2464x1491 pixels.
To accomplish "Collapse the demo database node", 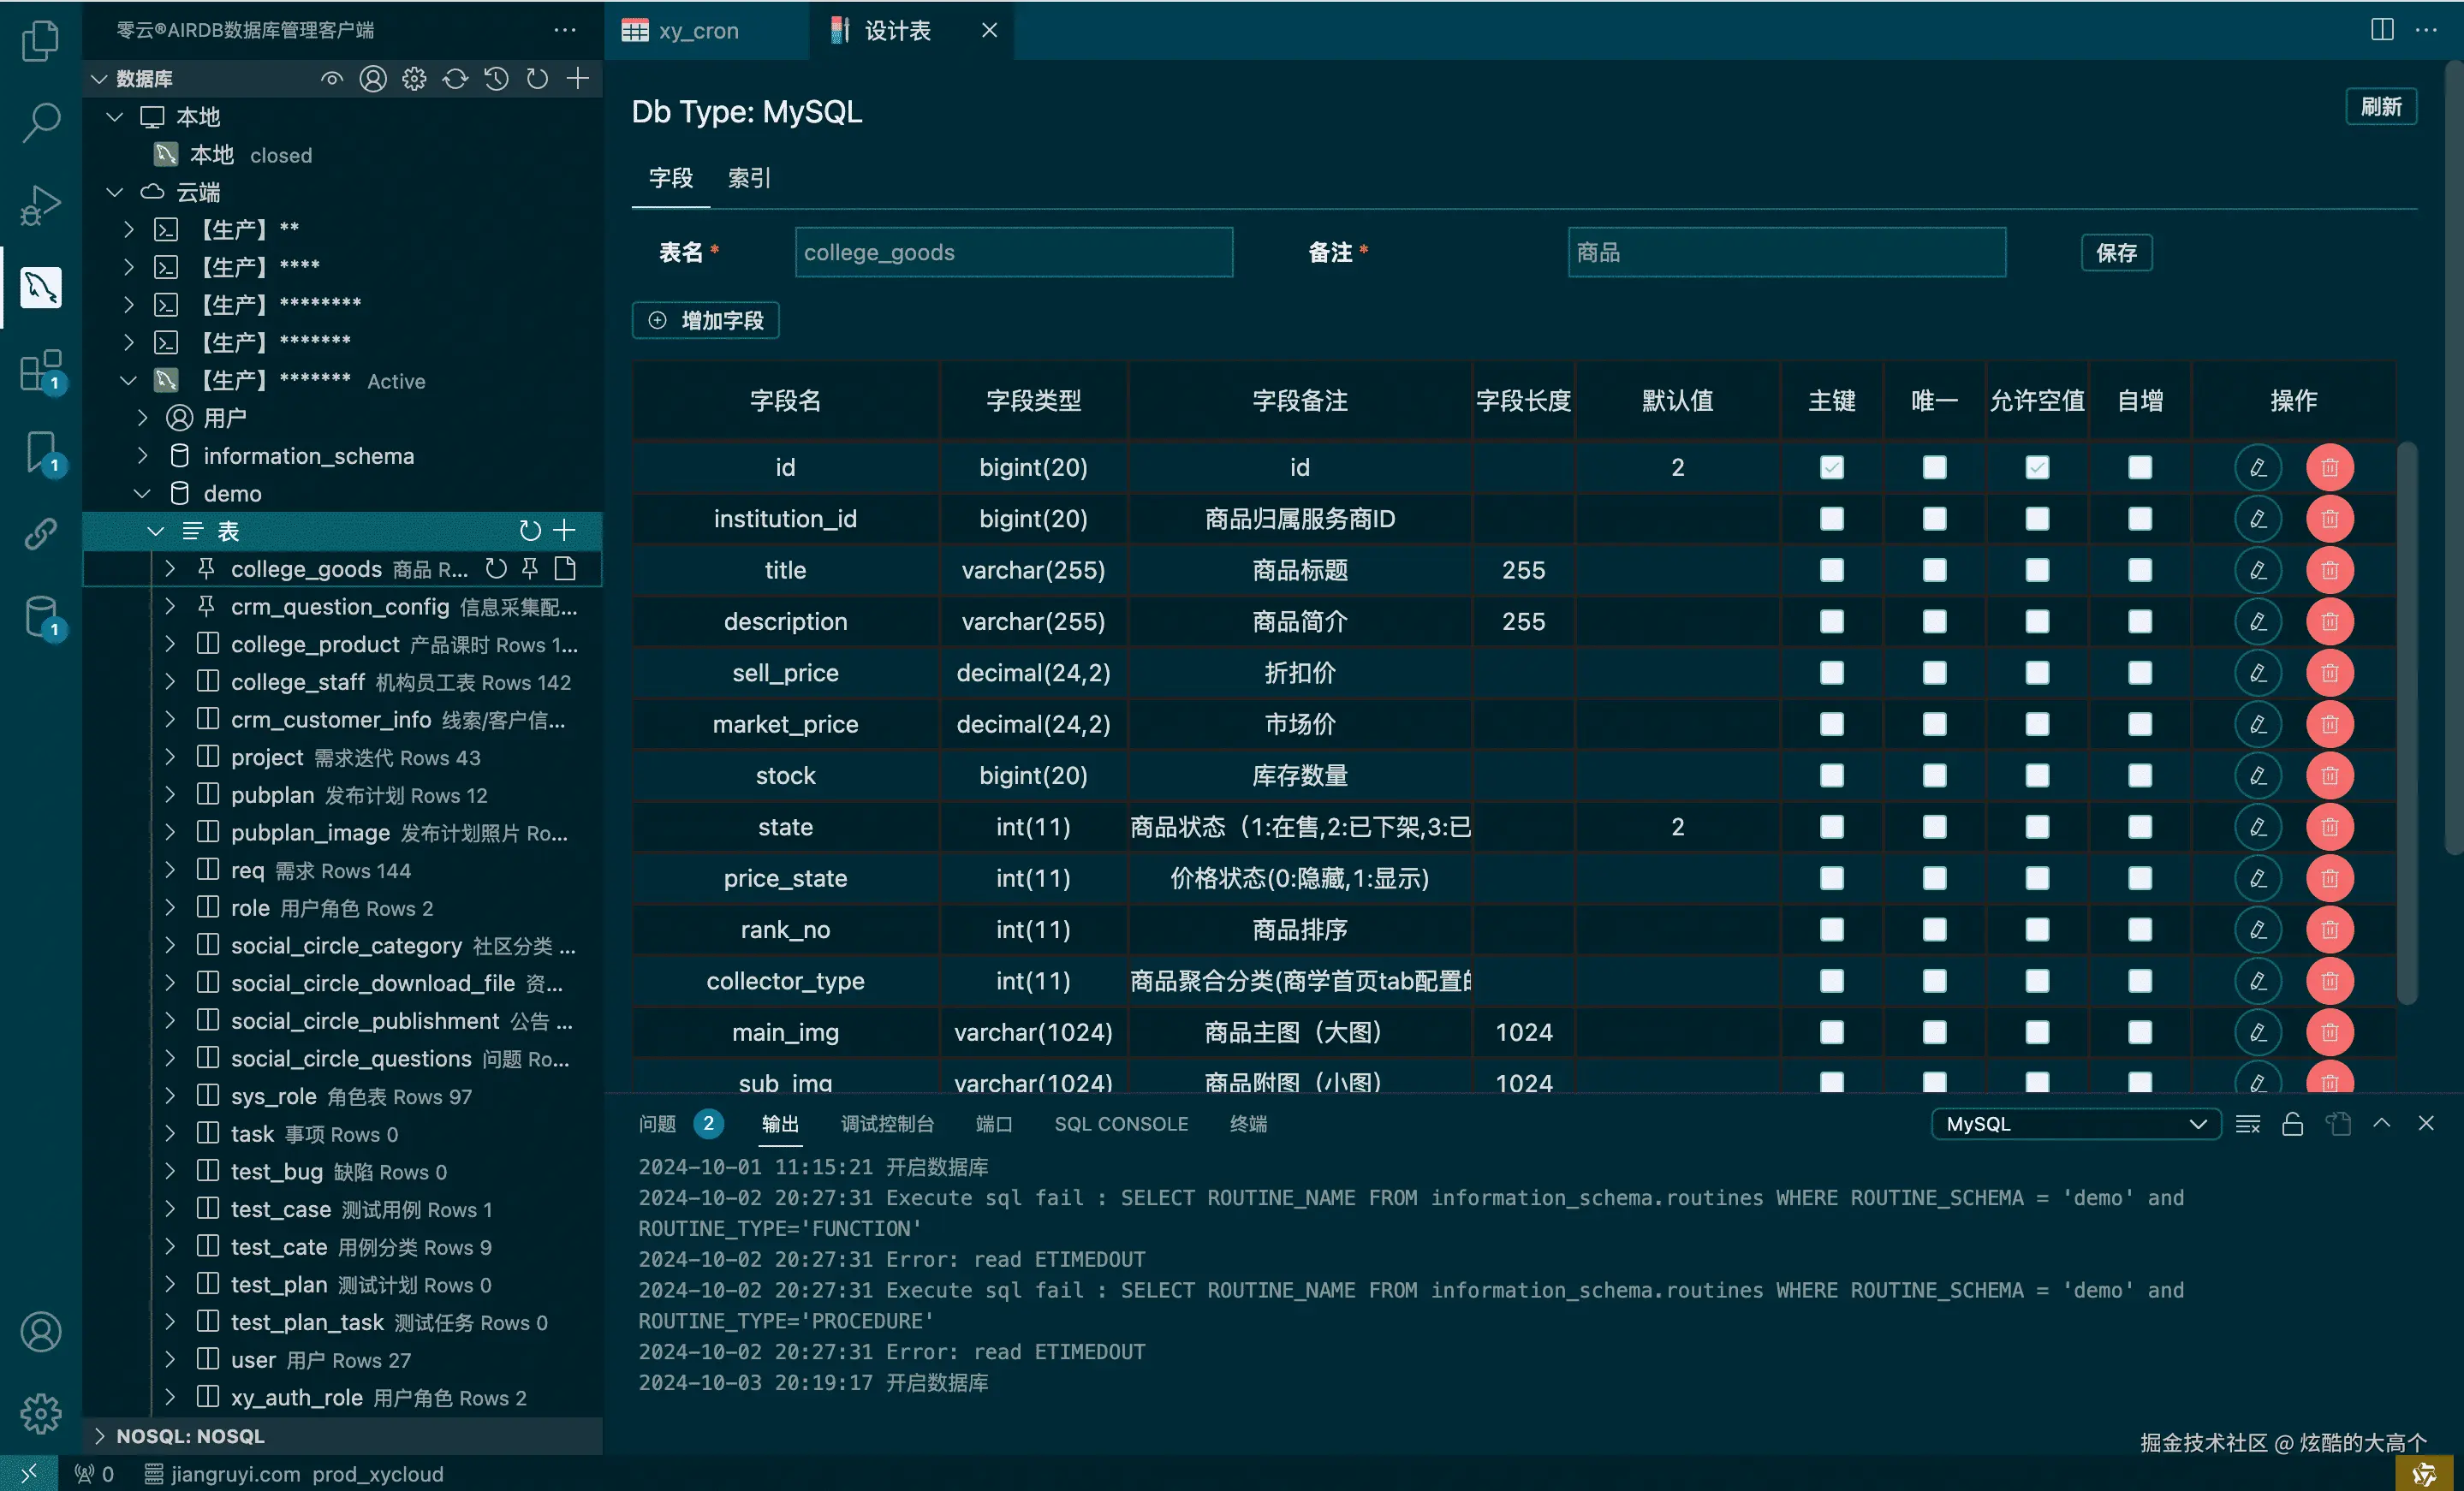I will coord(141,492).
